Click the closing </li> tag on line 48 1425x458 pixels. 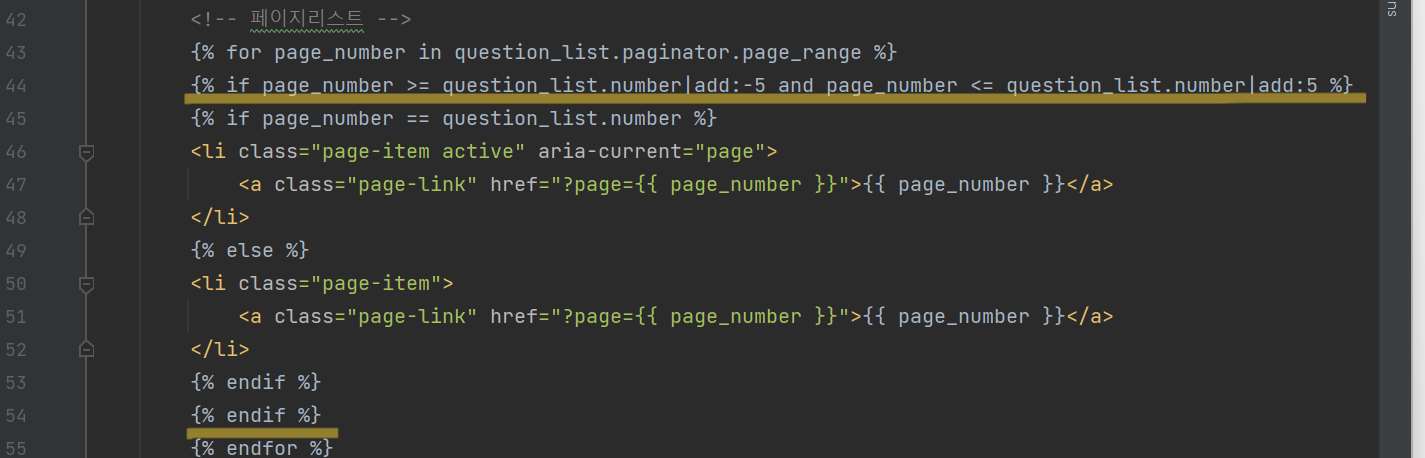[x=220, y=217]
